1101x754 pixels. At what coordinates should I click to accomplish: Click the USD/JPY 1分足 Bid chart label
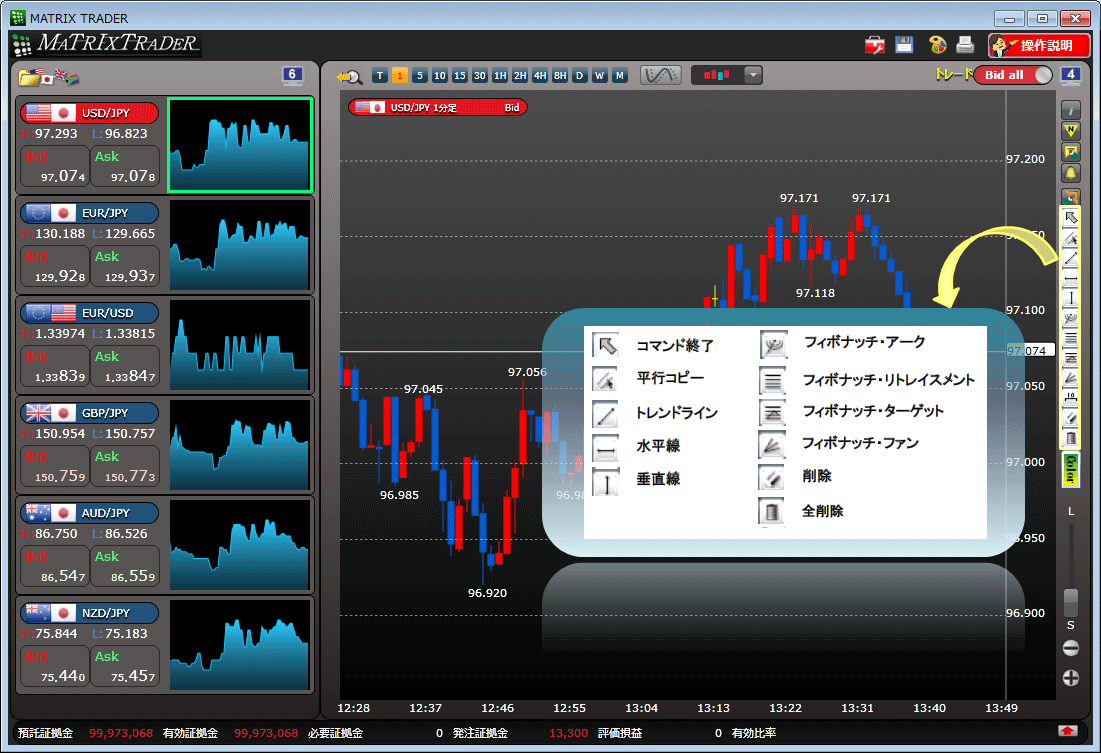(x=437, y=107)
